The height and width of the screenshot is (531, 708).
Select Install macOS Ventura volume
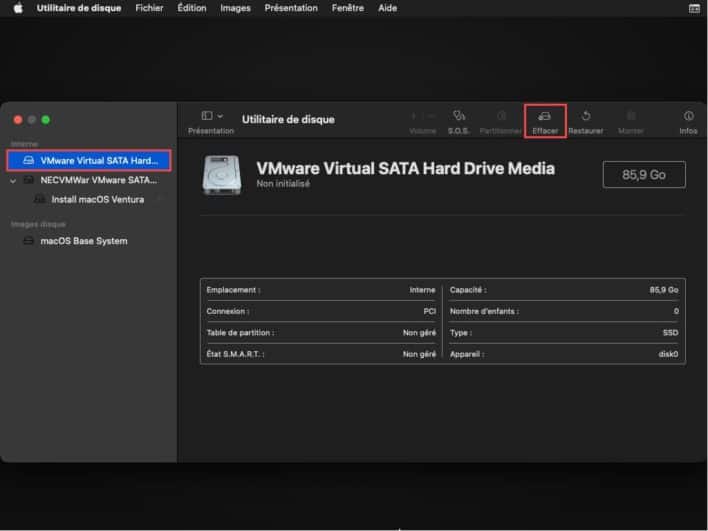[97, 199]
